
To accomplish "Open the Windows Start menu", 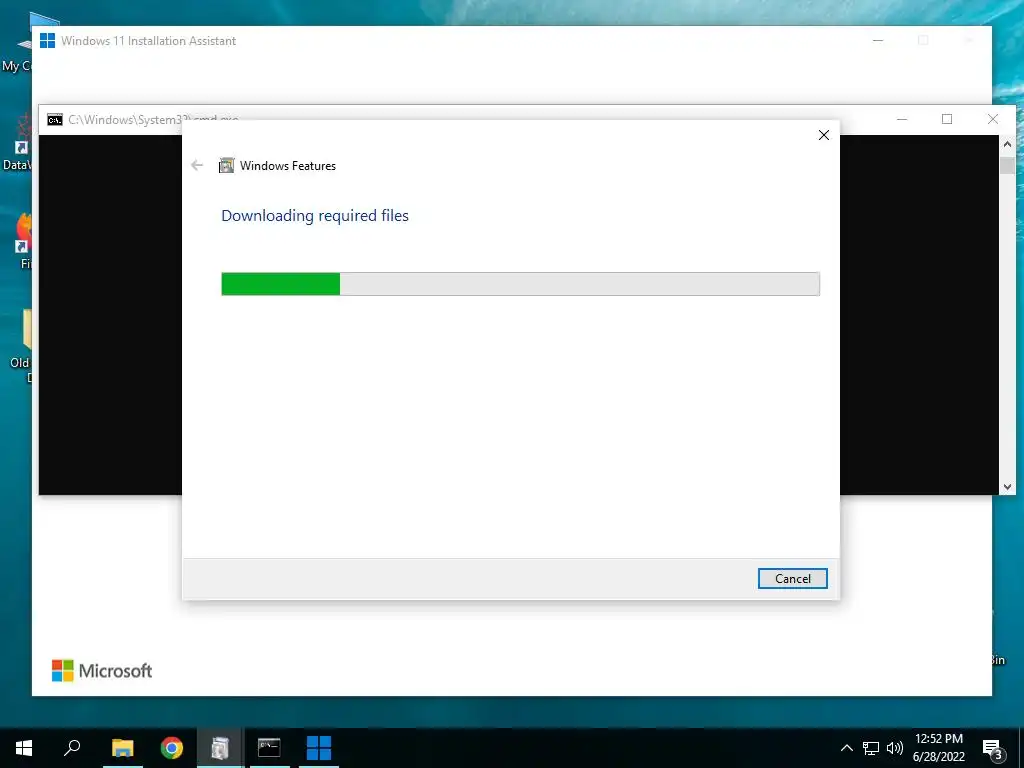I will point(24,748).
